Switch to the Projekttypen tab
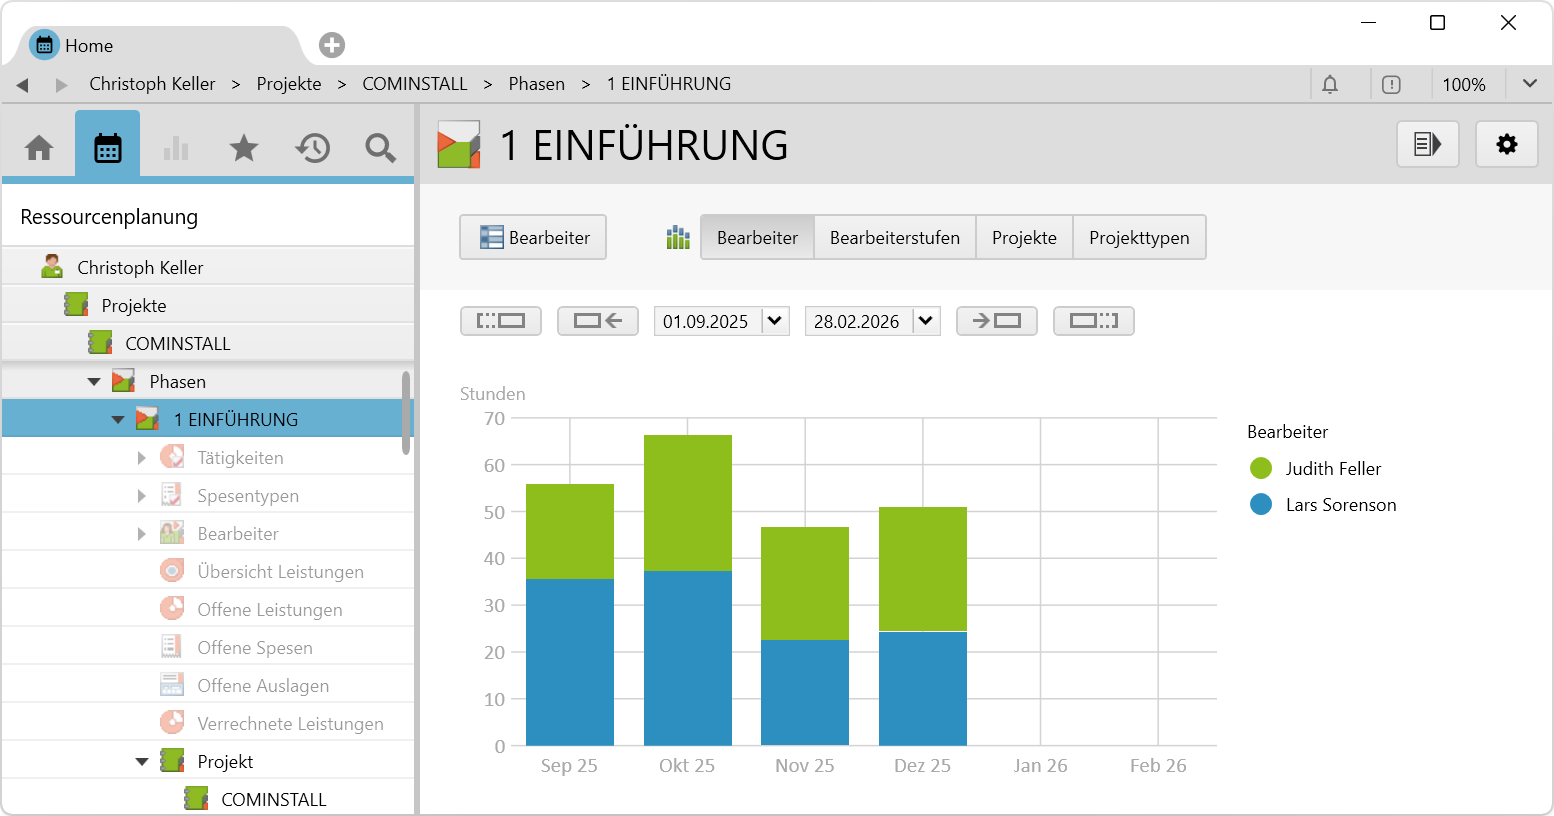Image resolution: width=1554 pixels, height=816 pixels. (x=1139, y=238)
